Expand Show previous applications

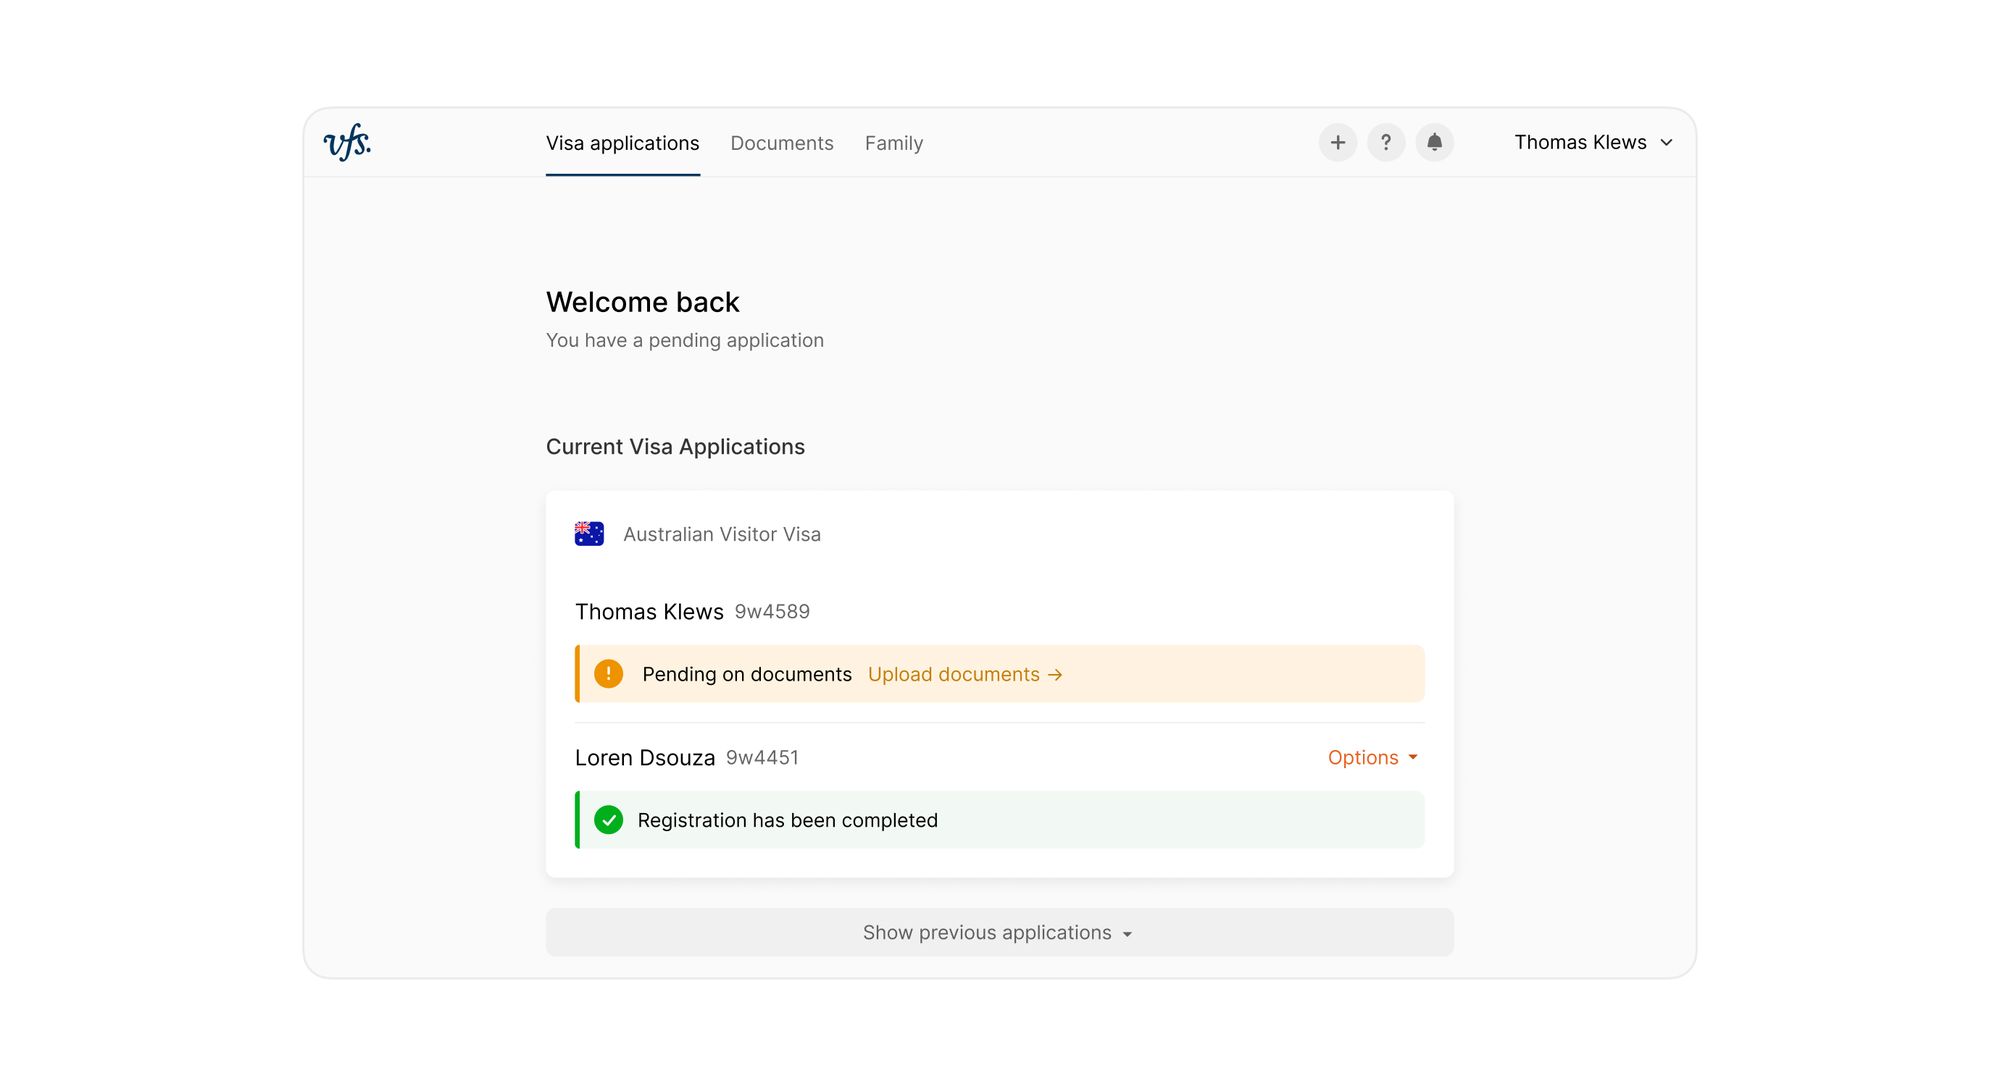998,933
